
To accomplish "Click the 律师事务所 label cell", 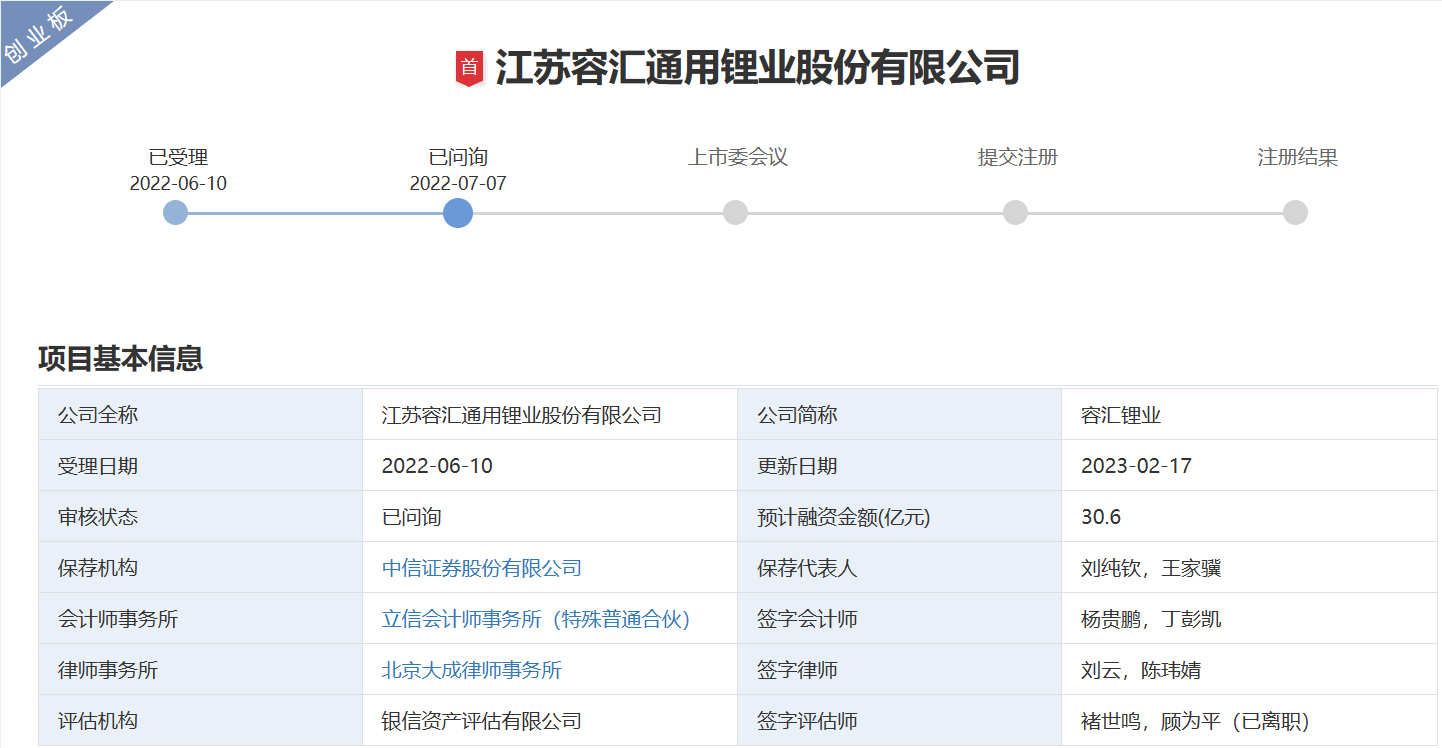I will point(200,670).
